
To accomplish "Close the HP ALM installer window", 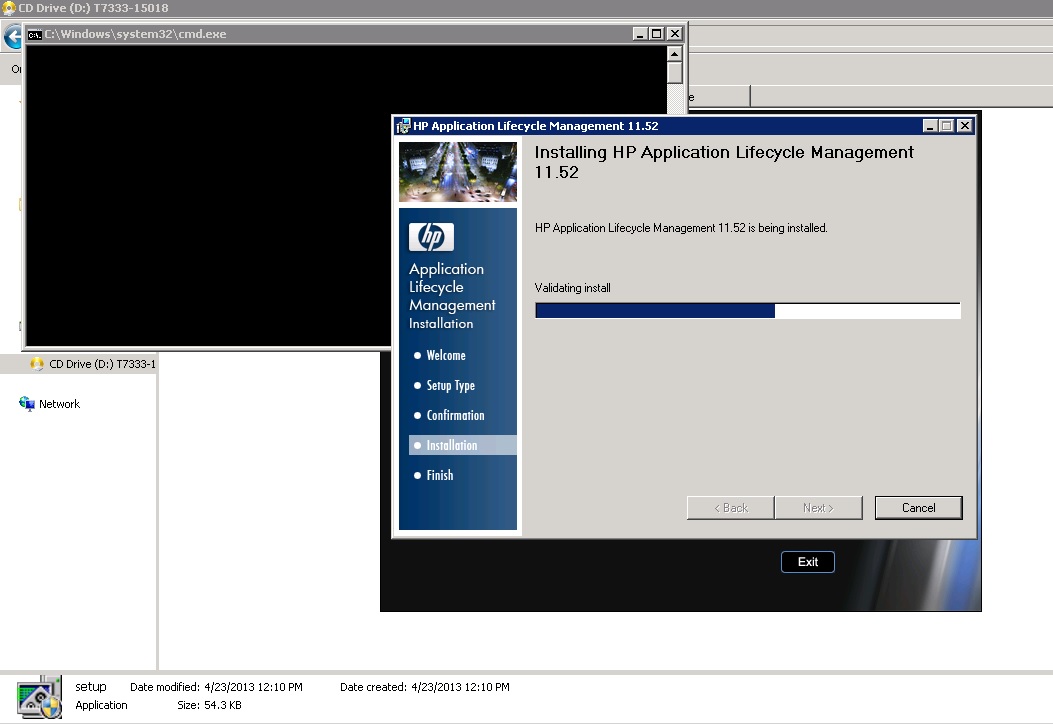I will pos(964,126).
